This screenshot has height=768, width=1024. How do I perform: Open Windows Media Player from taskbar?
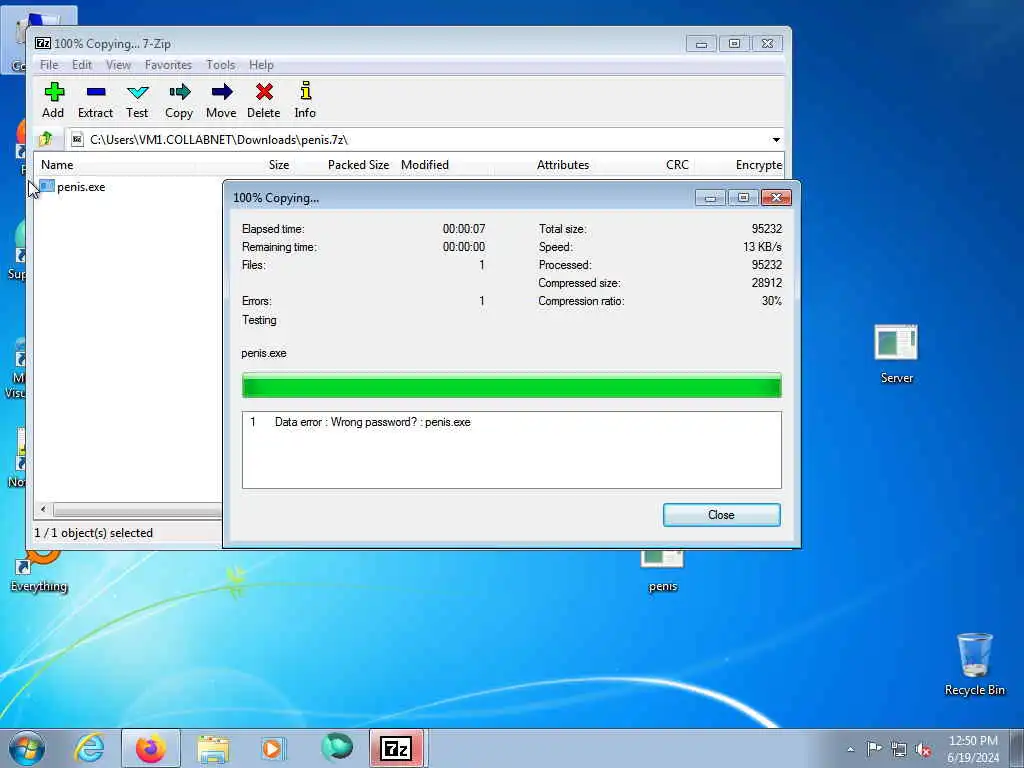point(272,748)
